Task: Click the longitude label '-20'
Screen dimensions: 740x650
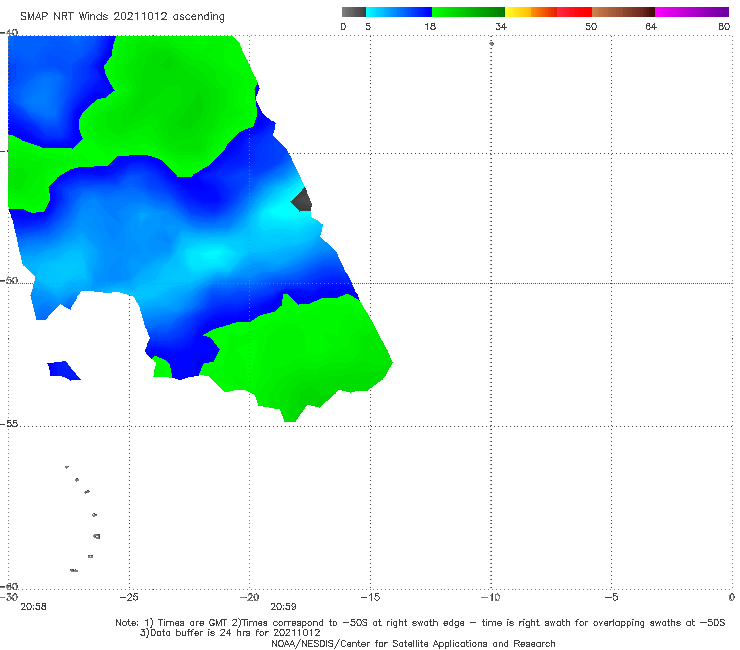Action: click(249, 597)
